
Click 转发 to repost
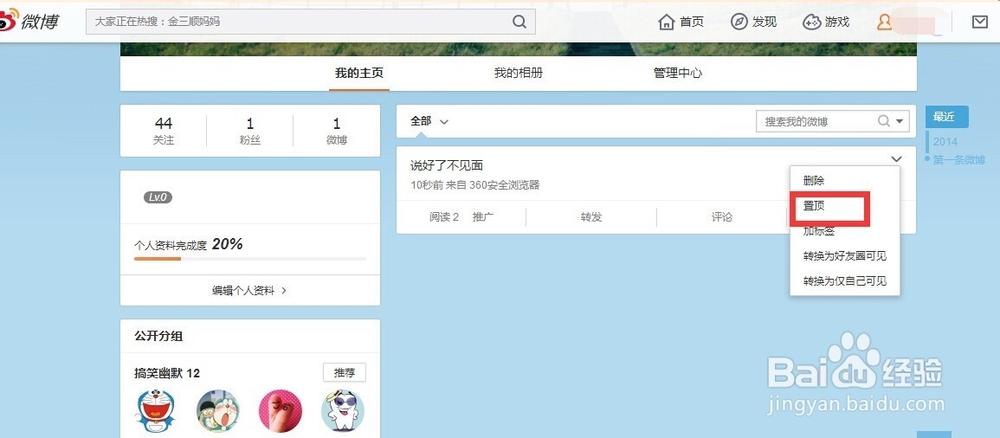591,217
